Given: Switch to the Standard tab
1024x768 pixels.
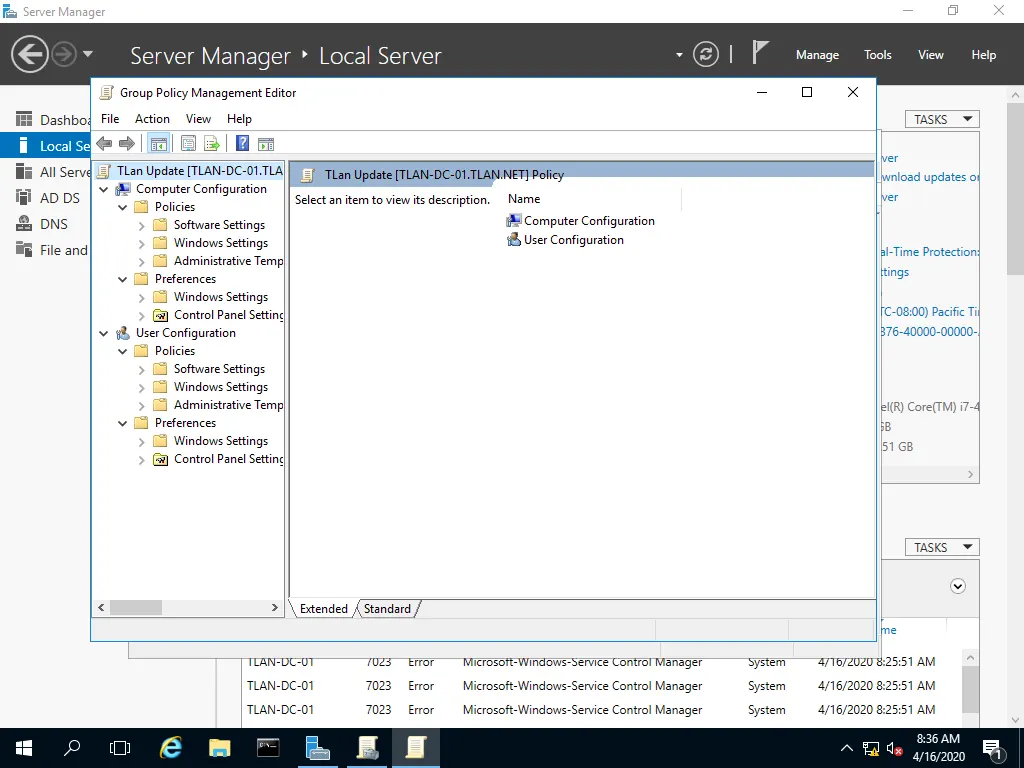Looking at the screenshot, I should coord(387,609).
